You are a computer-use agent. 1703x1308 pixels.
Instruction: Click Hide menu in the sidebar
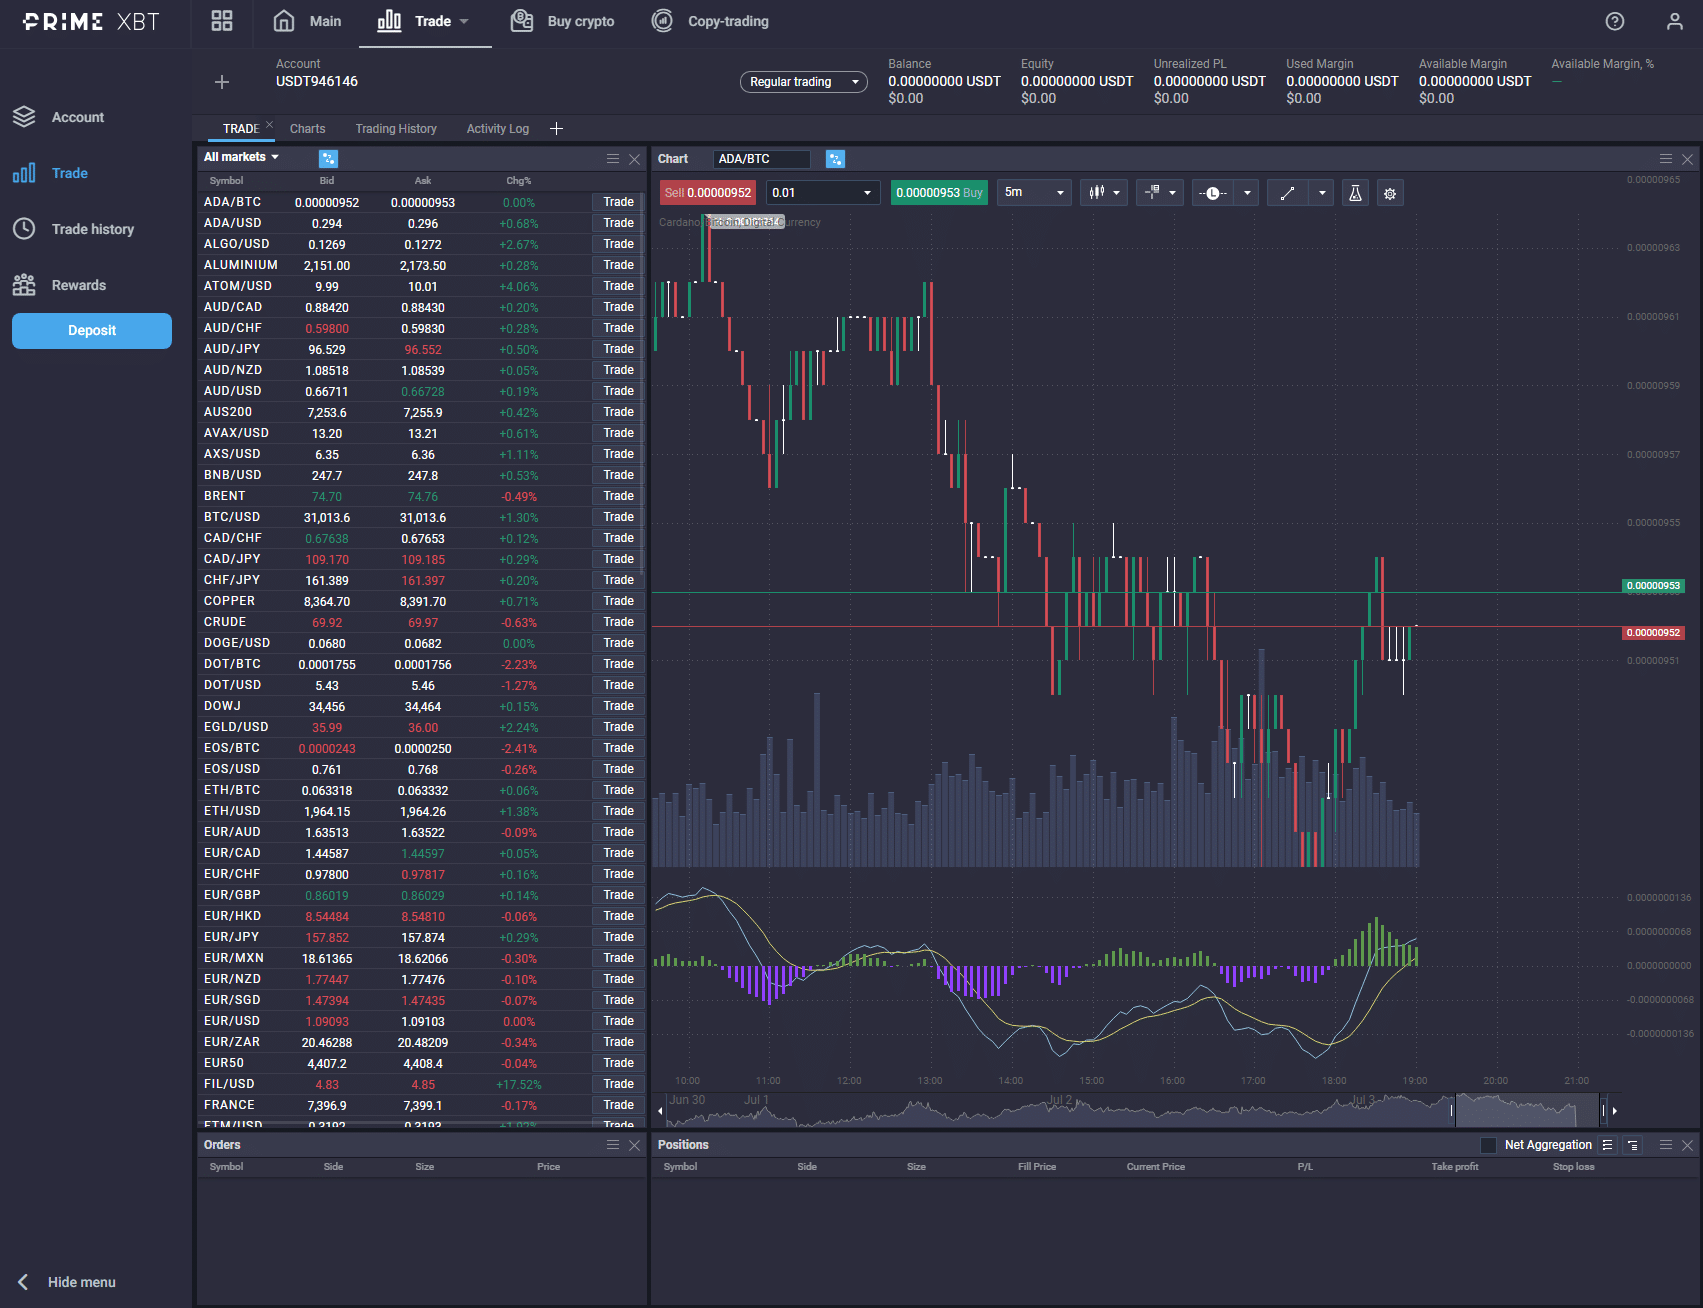[67, 1282]
